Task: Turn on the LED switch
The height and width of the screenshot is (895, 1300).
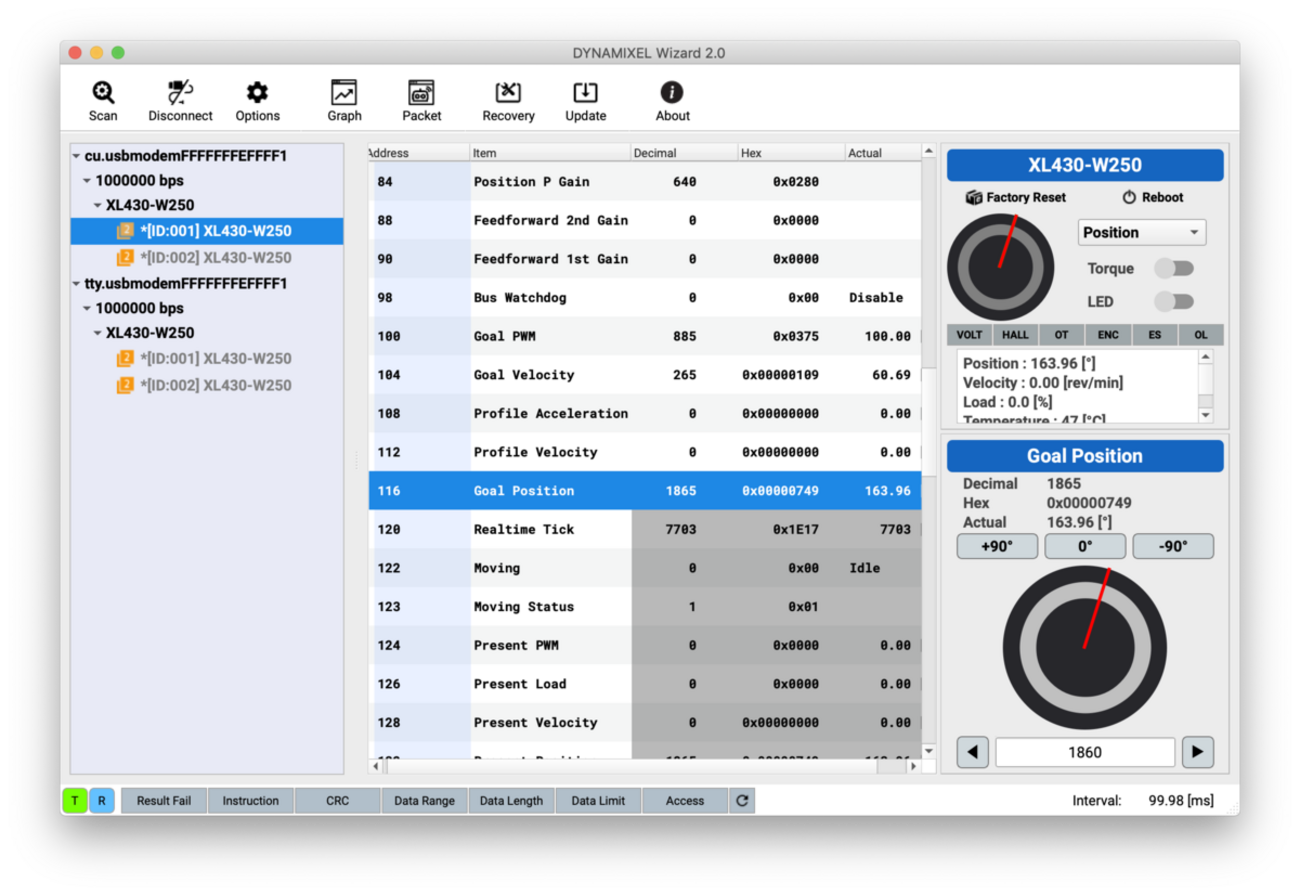Action: point(1174,301)
